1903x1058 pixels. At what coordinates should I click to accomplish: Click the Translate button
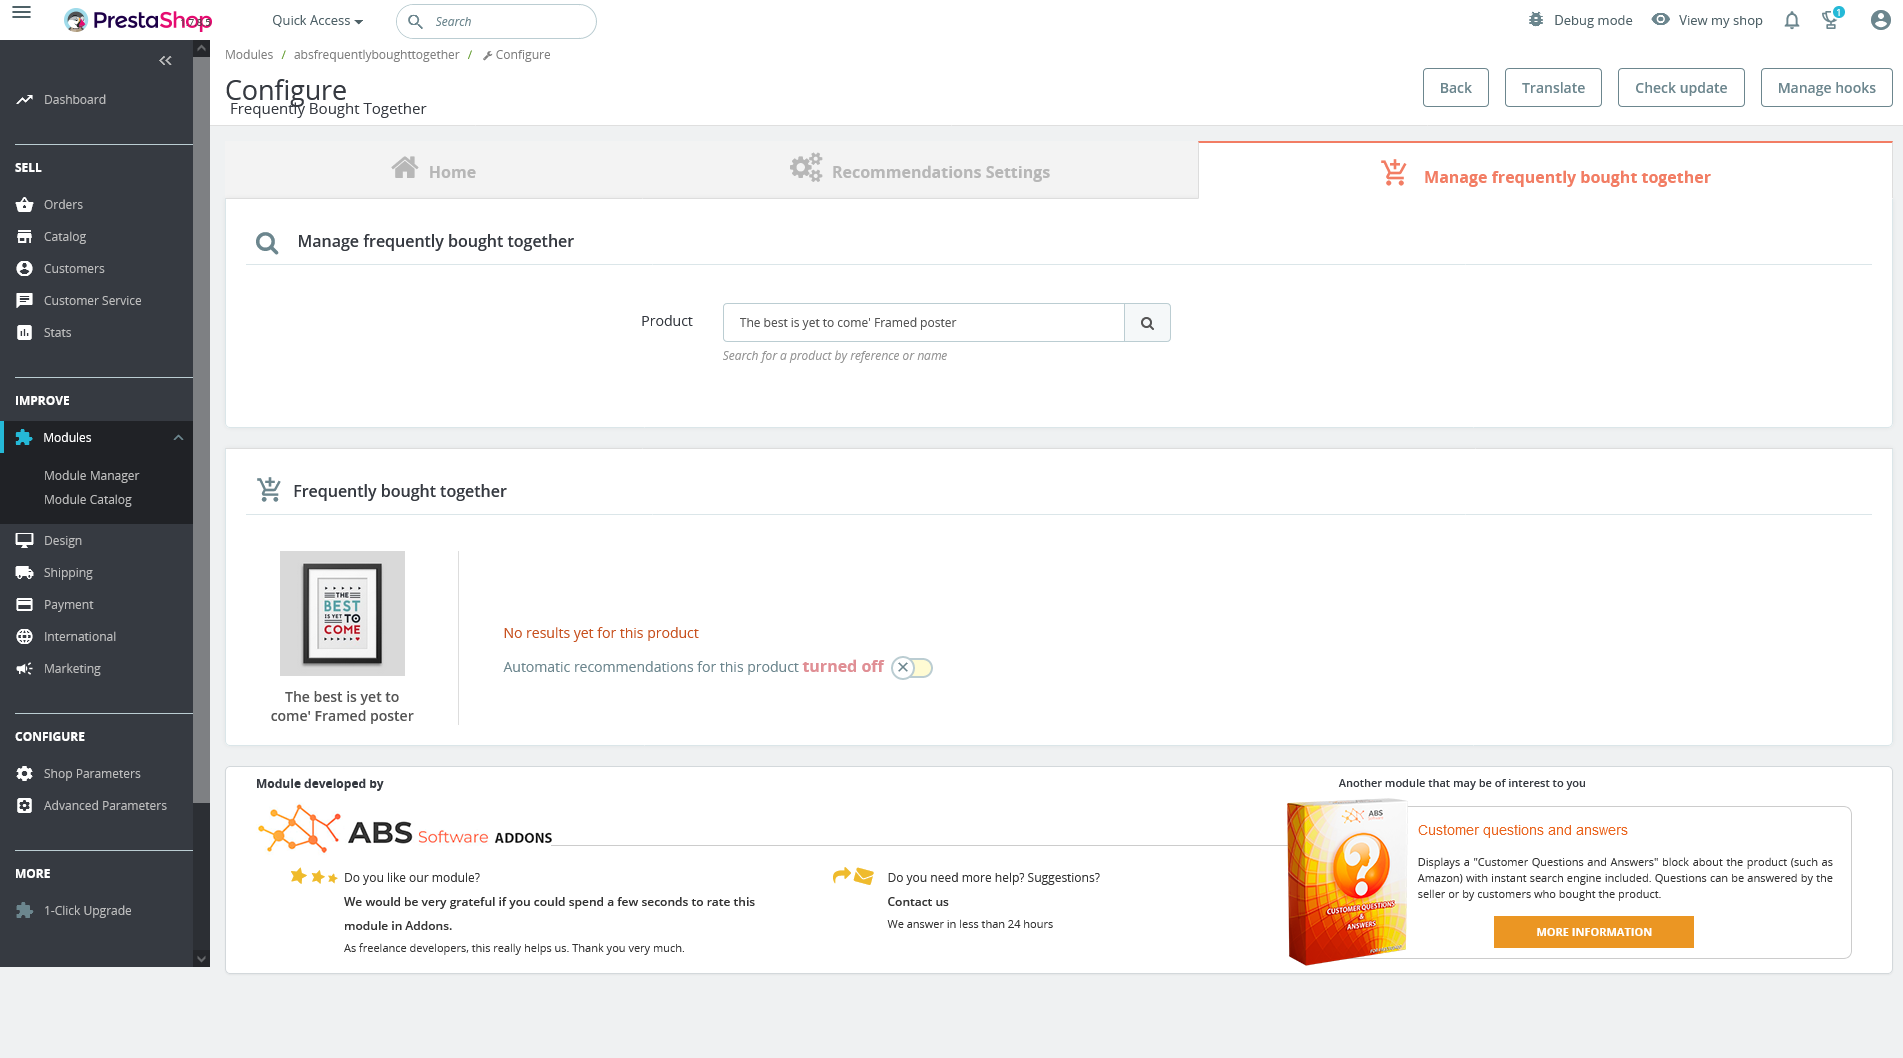[x=1553, y=88]
